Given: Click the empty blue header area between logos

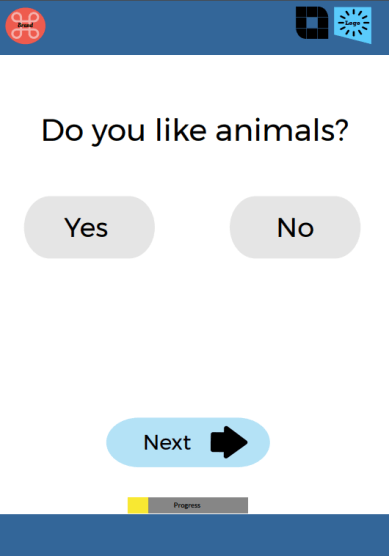Looking at the screenshot, I should click(170, 27).
